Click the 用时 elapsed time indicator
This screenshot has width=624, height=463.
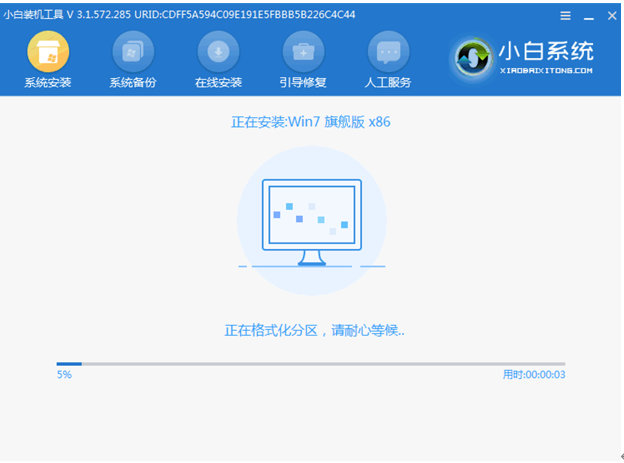[x=533, y=375]
